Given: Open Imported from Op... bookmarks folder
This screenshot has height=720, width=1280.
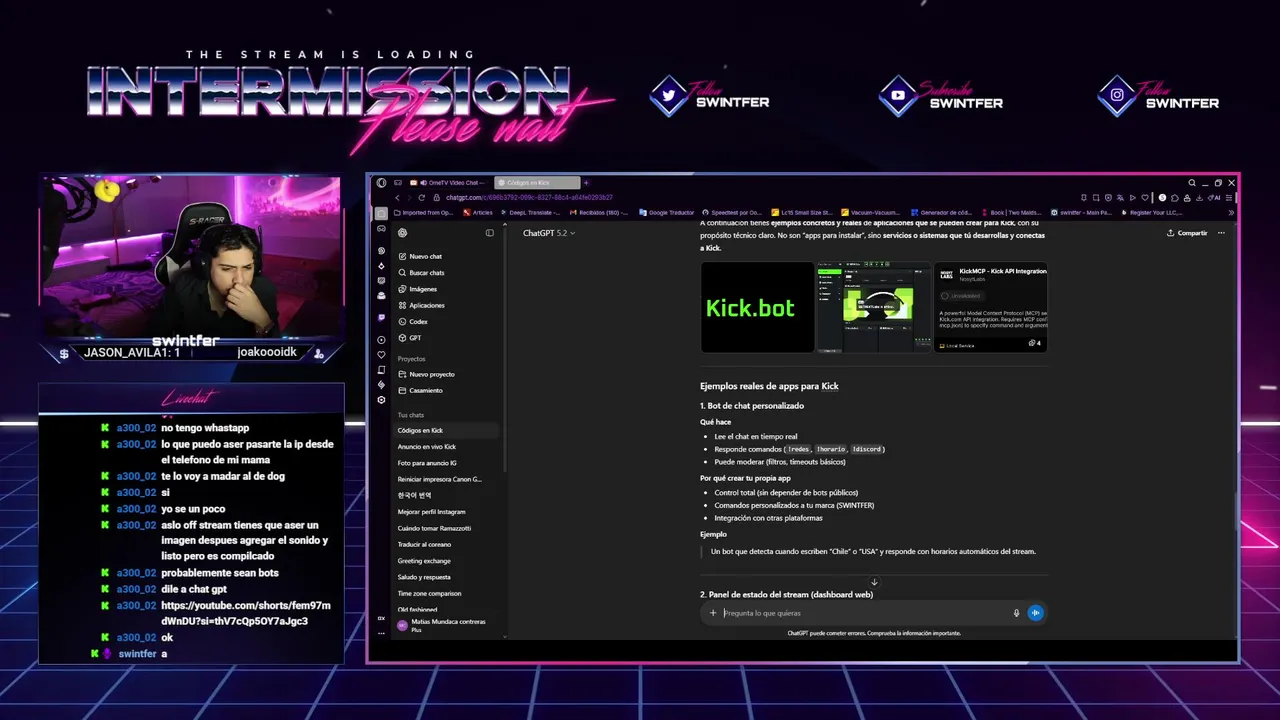Looking at the screenshot, I should coord(424,212).
